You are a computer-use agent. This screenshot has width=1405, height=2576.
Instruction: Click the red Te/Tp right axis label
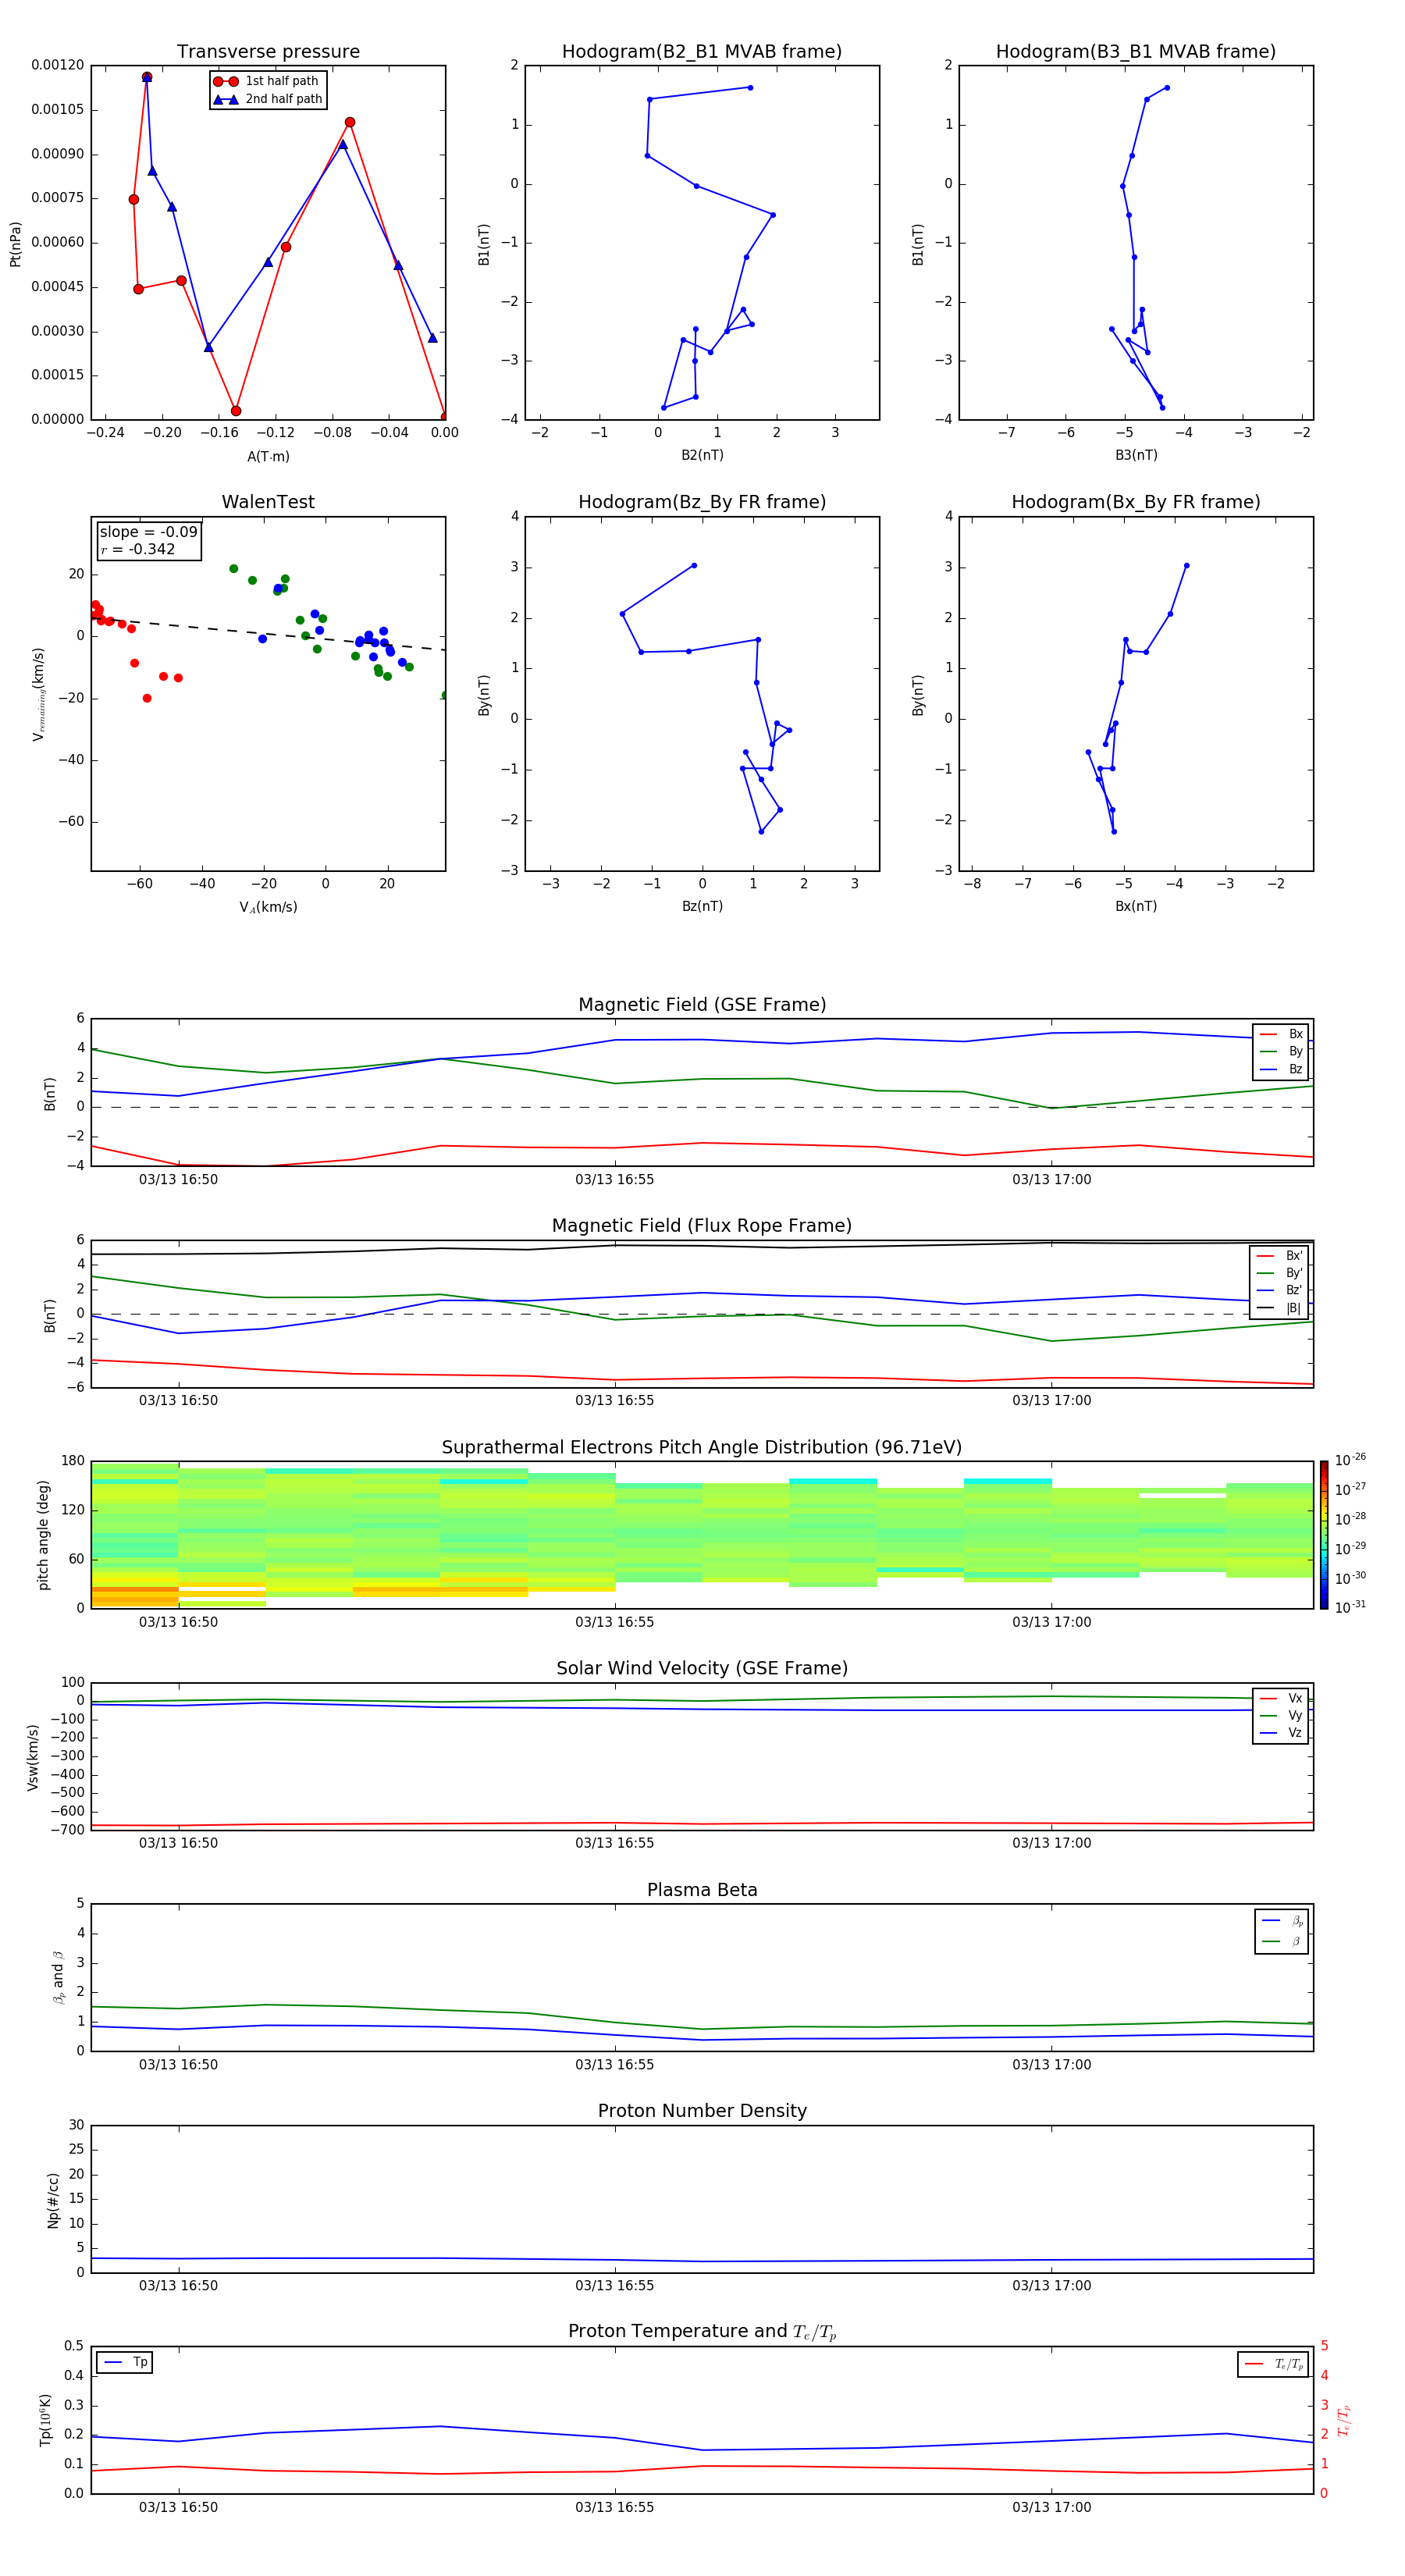(x=1344, y=2420)
